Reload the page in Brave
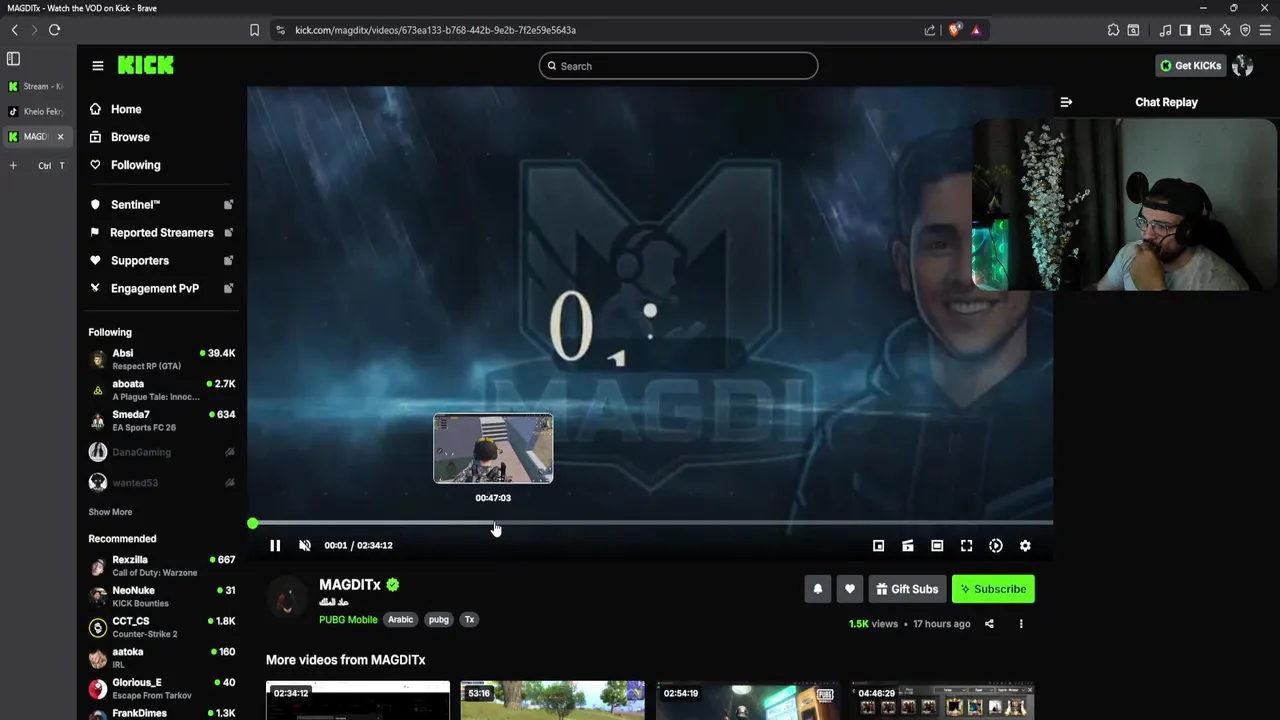This screenshot has width=1280, height=720. [55, 30]
